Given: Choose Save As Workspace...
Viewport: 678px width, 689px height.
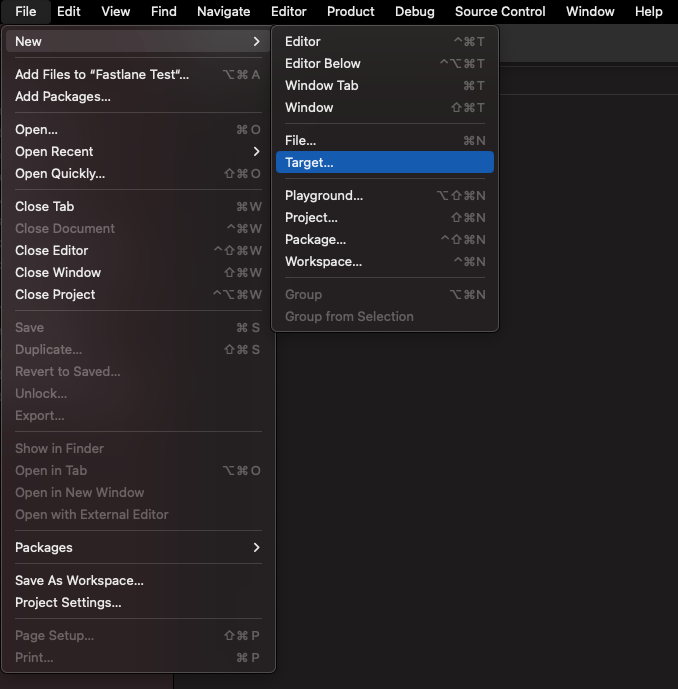Looking at the screenshot, I should pyautogui.click(x=80, y=581).
